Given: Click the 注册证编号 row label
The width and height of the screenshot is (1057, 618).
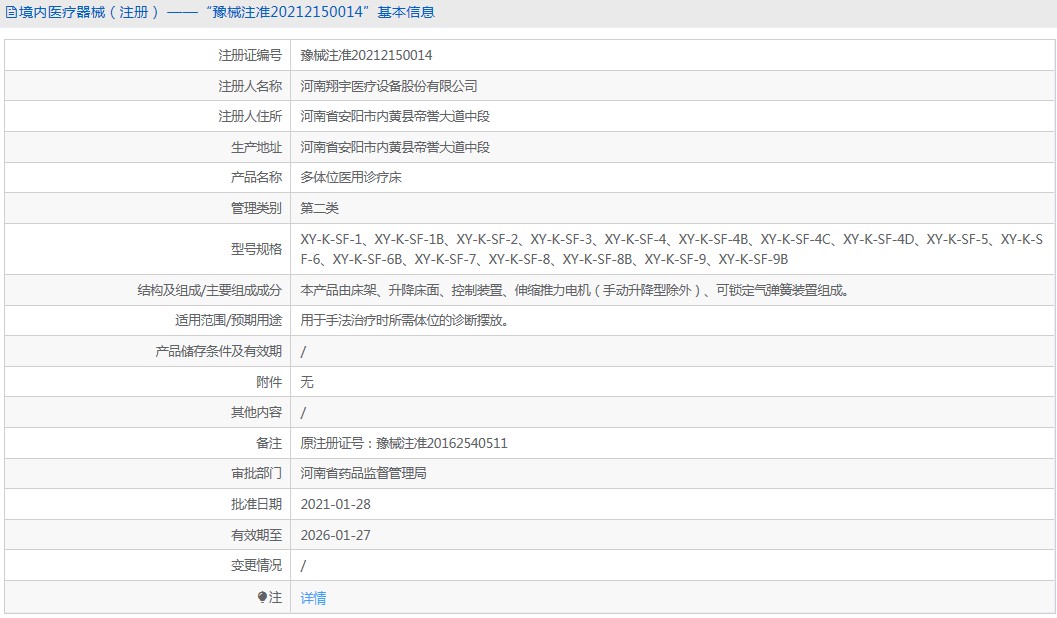Looking at the screenshot, I should pyautogui.click(x=249, y=55).
